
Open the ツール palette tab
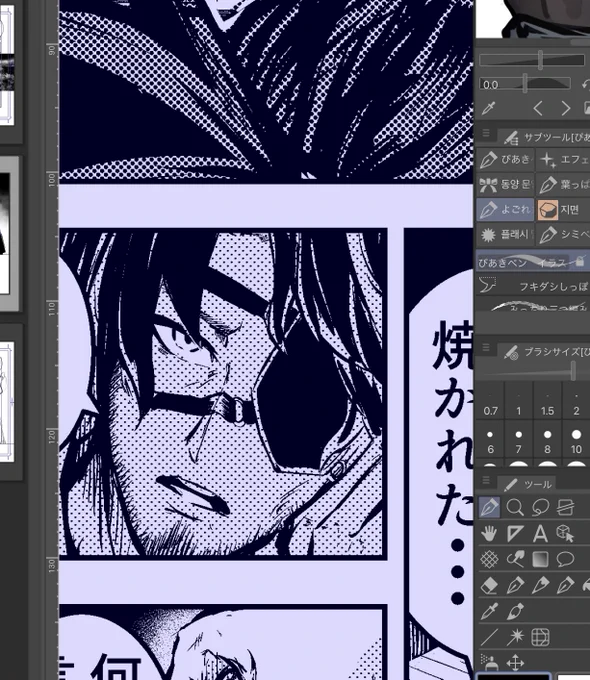point(528,484)
